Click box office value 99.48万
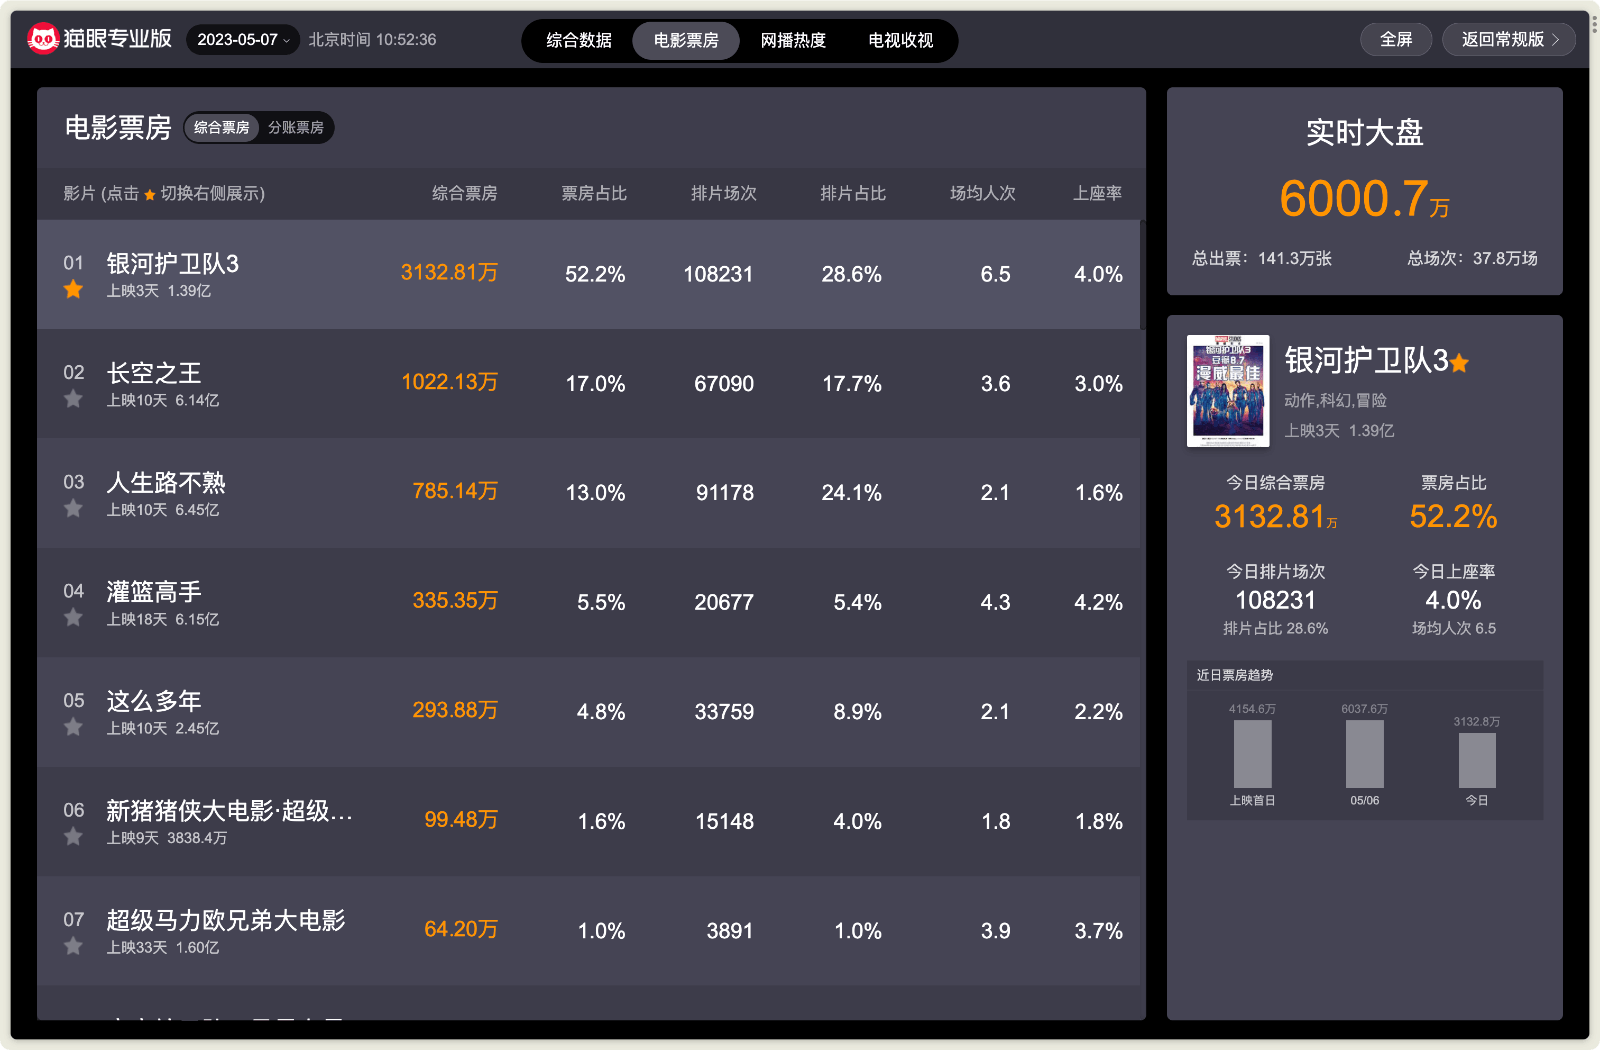Viewport: 1600px width, 1050px height. coord(461,819)
